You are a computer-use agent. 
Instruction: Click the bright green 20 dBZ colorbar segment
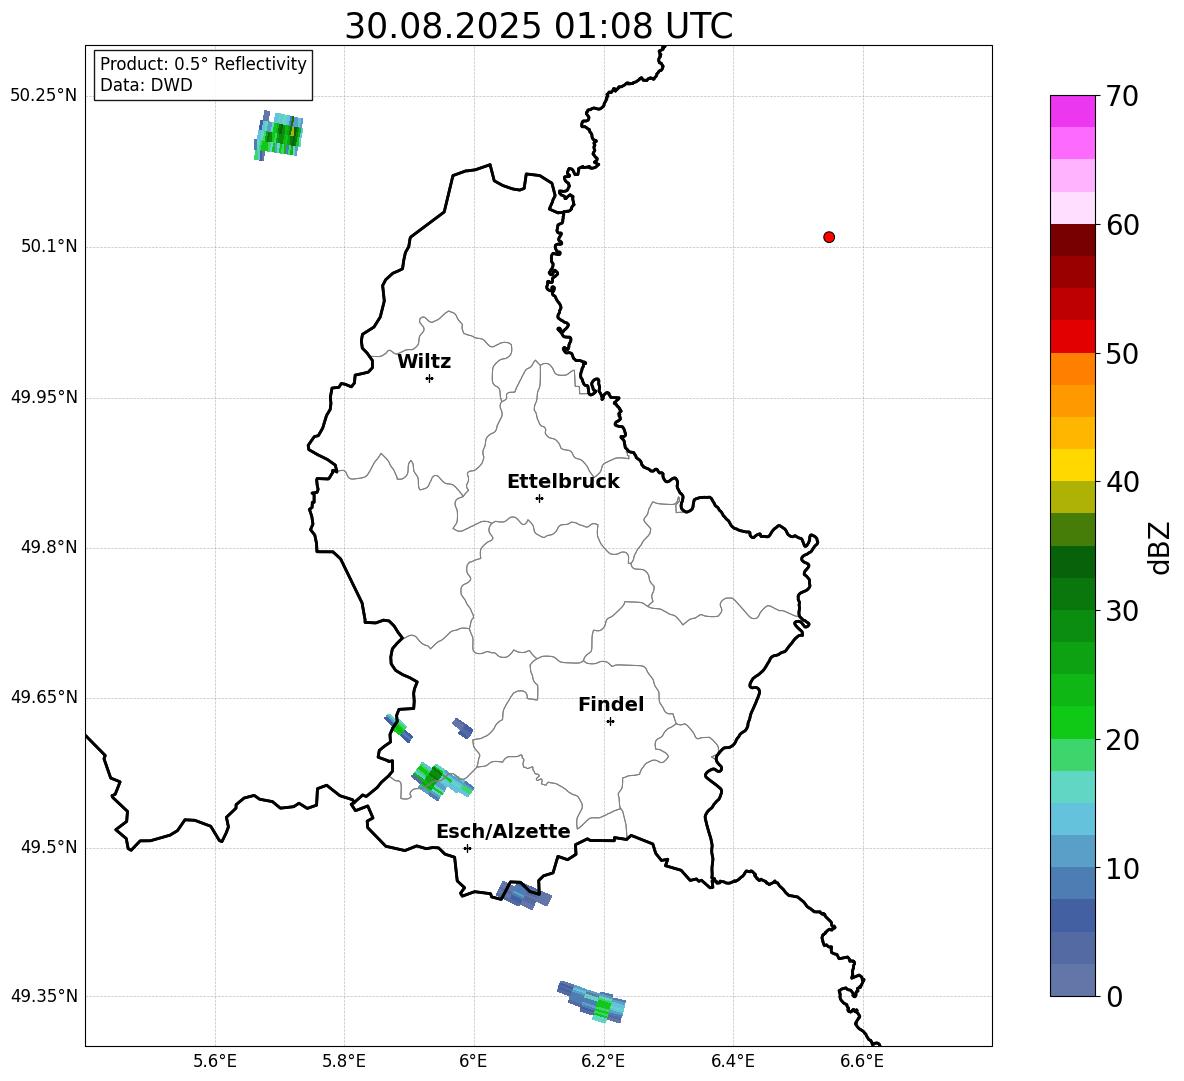(x=1072, y=722)
